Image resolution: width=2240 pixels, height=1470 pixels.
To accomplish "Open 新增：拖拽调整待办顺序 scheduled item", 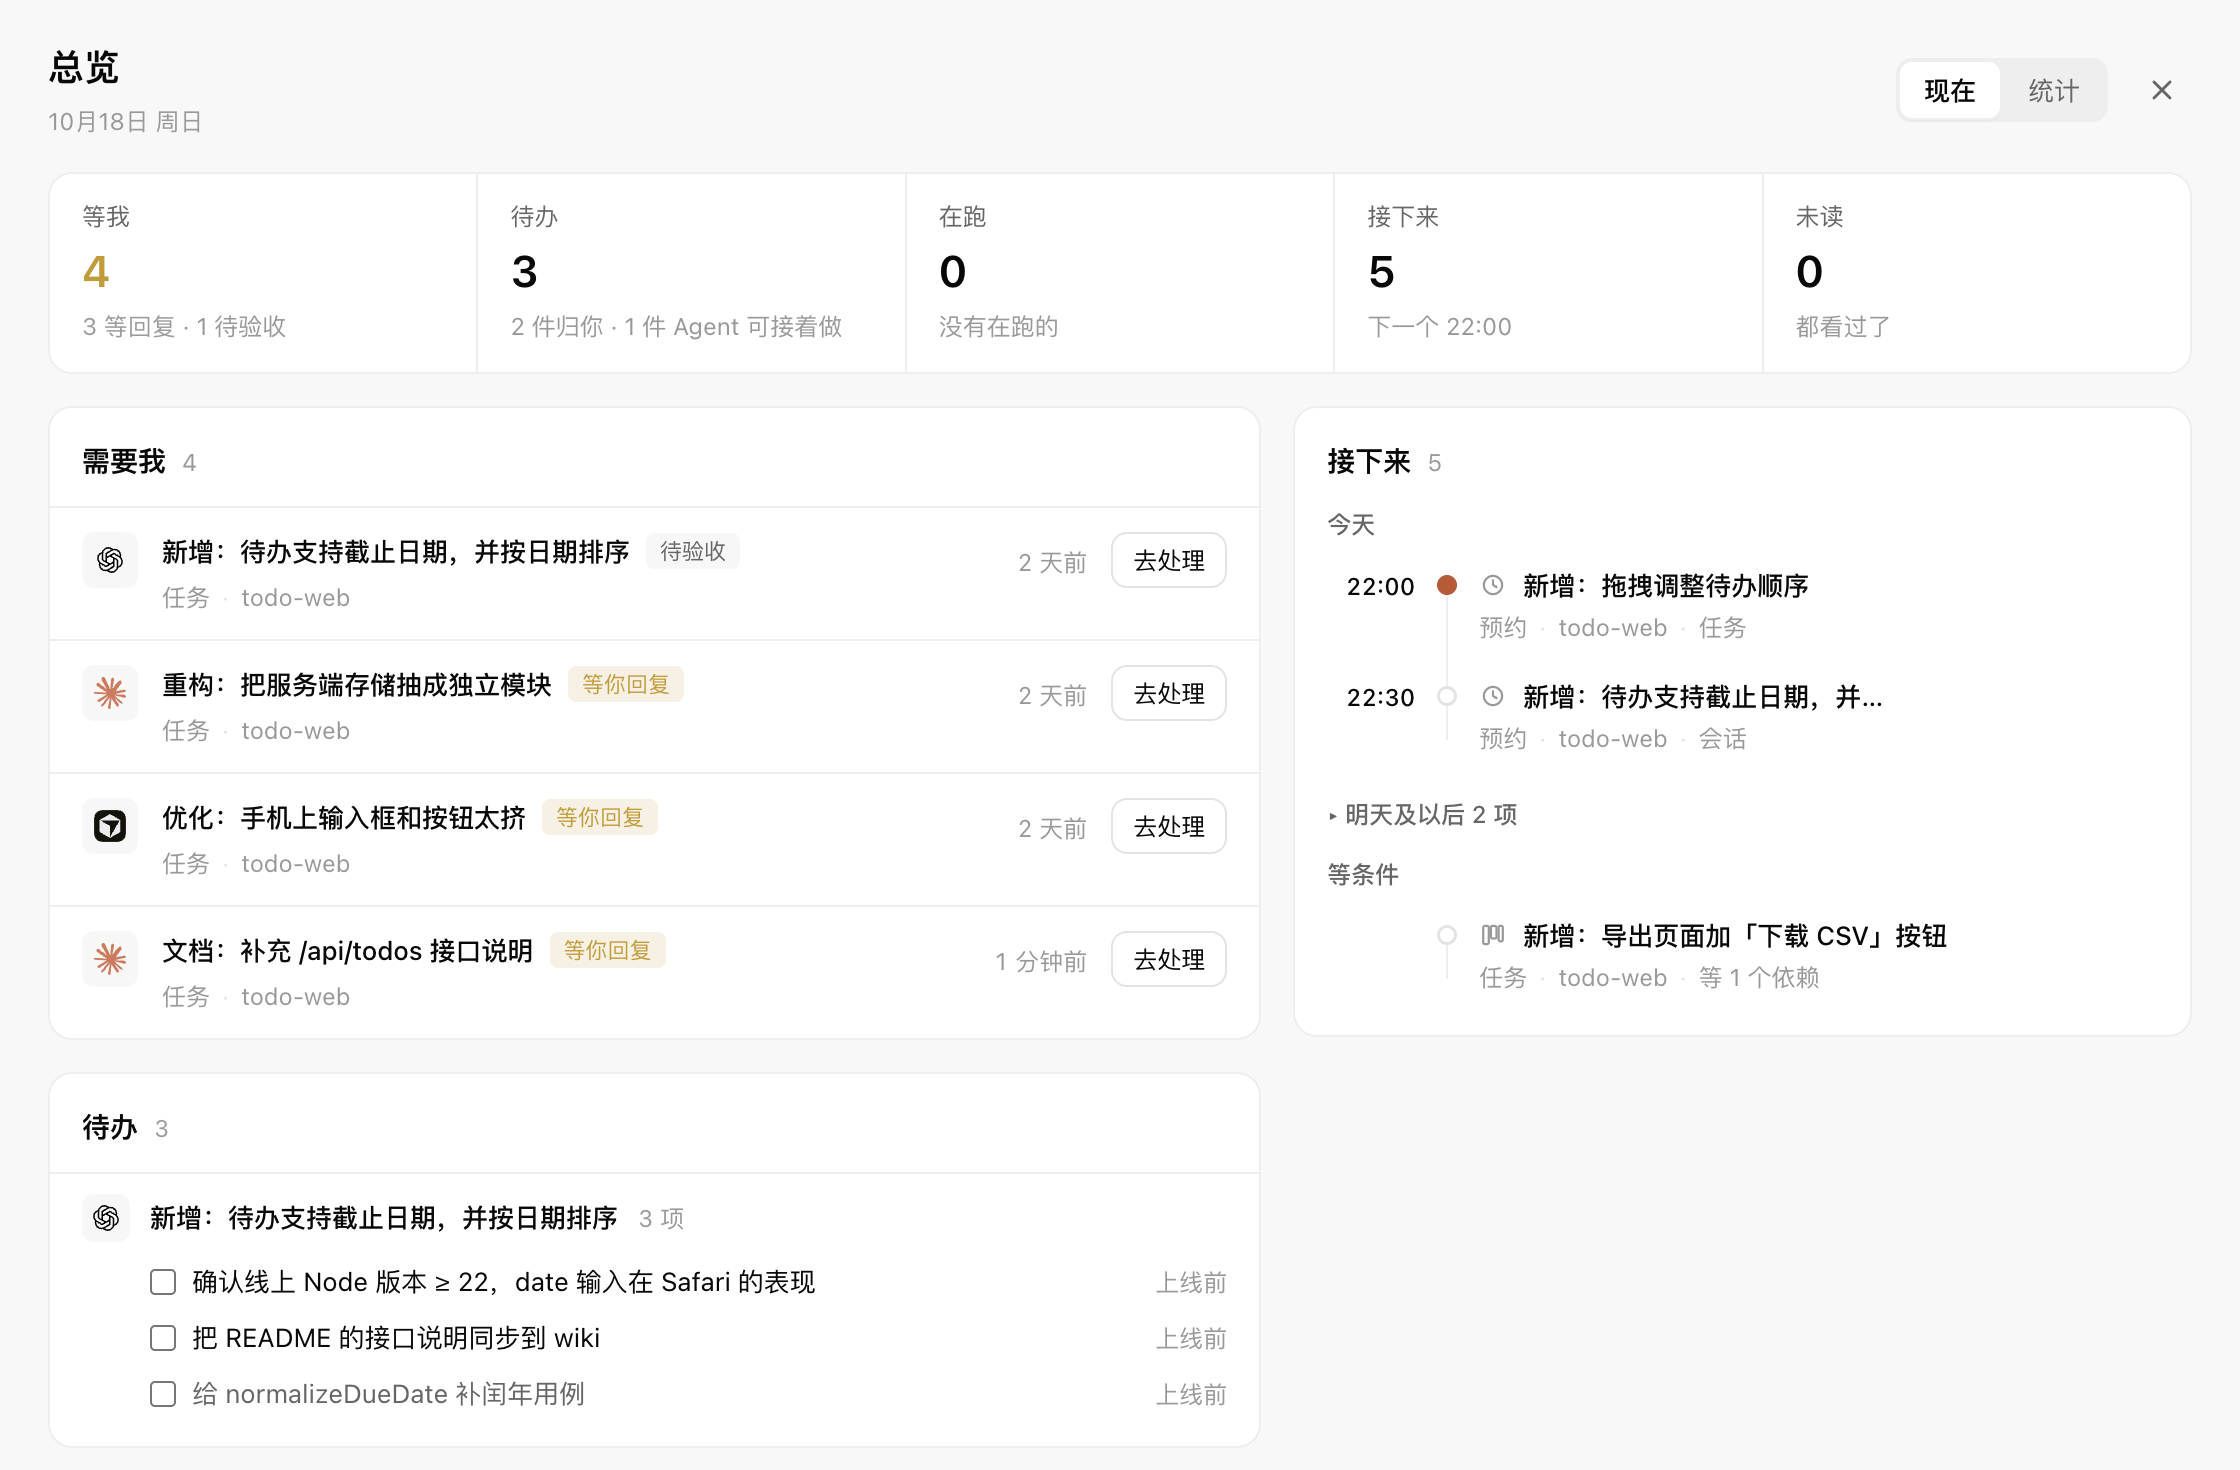I will tap(1665, 586).
